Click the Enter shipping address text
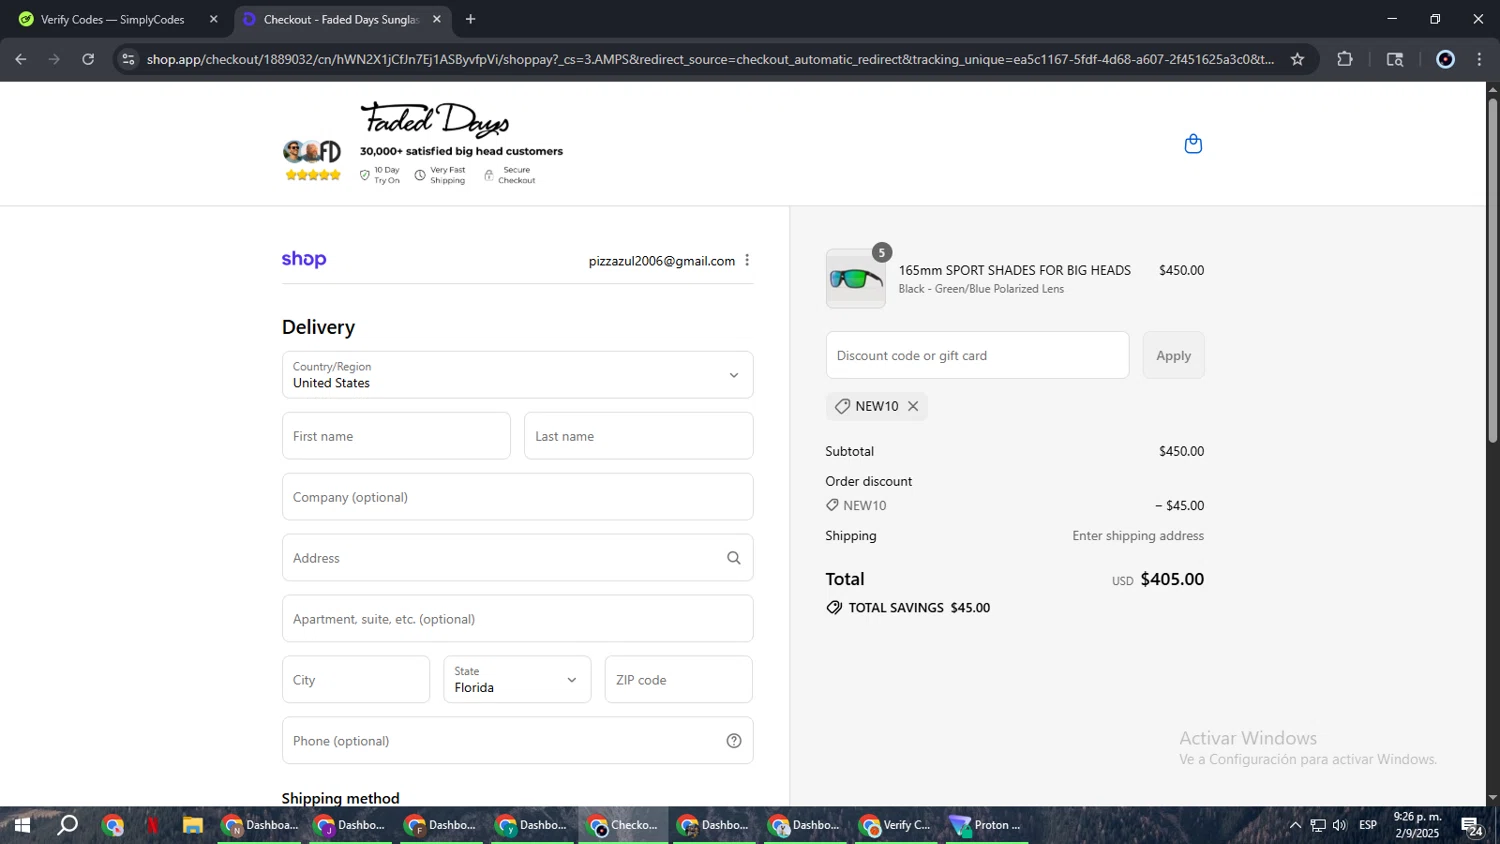 click(1138, 536)
